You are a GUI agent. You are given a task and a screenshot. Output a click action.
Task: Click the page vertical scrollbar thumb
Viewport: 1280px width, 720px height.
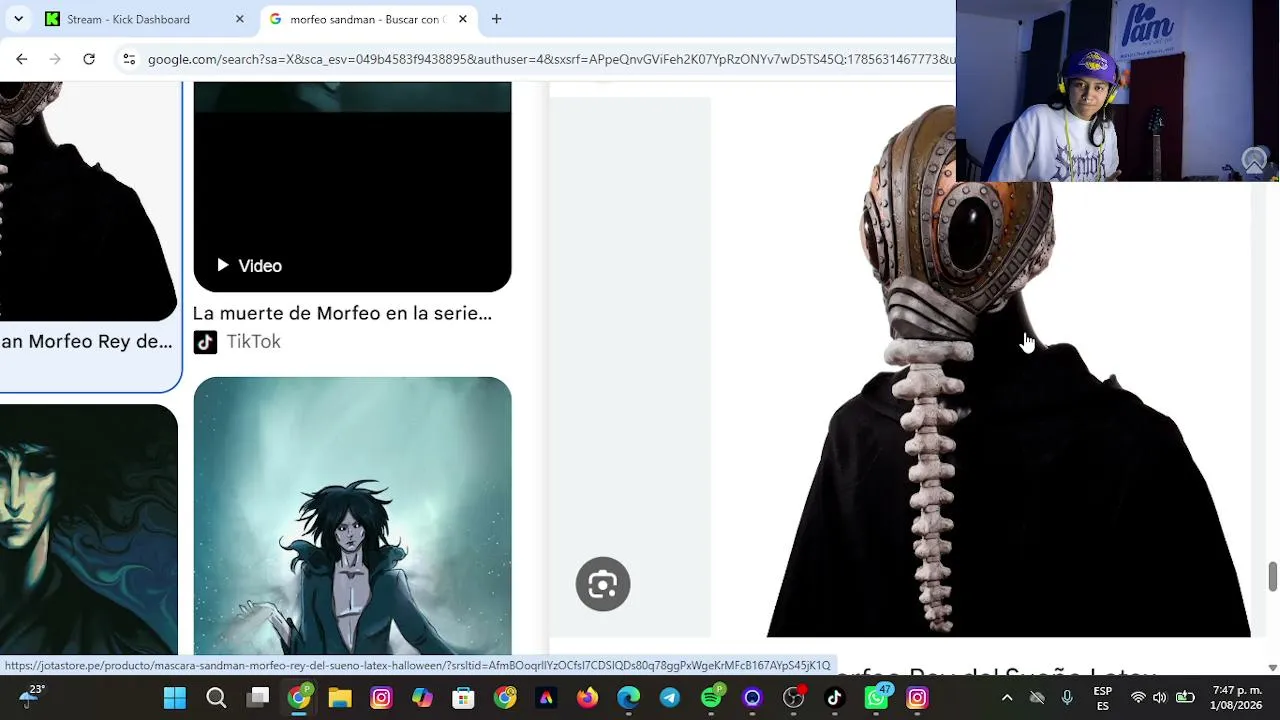click(1272, 576)
